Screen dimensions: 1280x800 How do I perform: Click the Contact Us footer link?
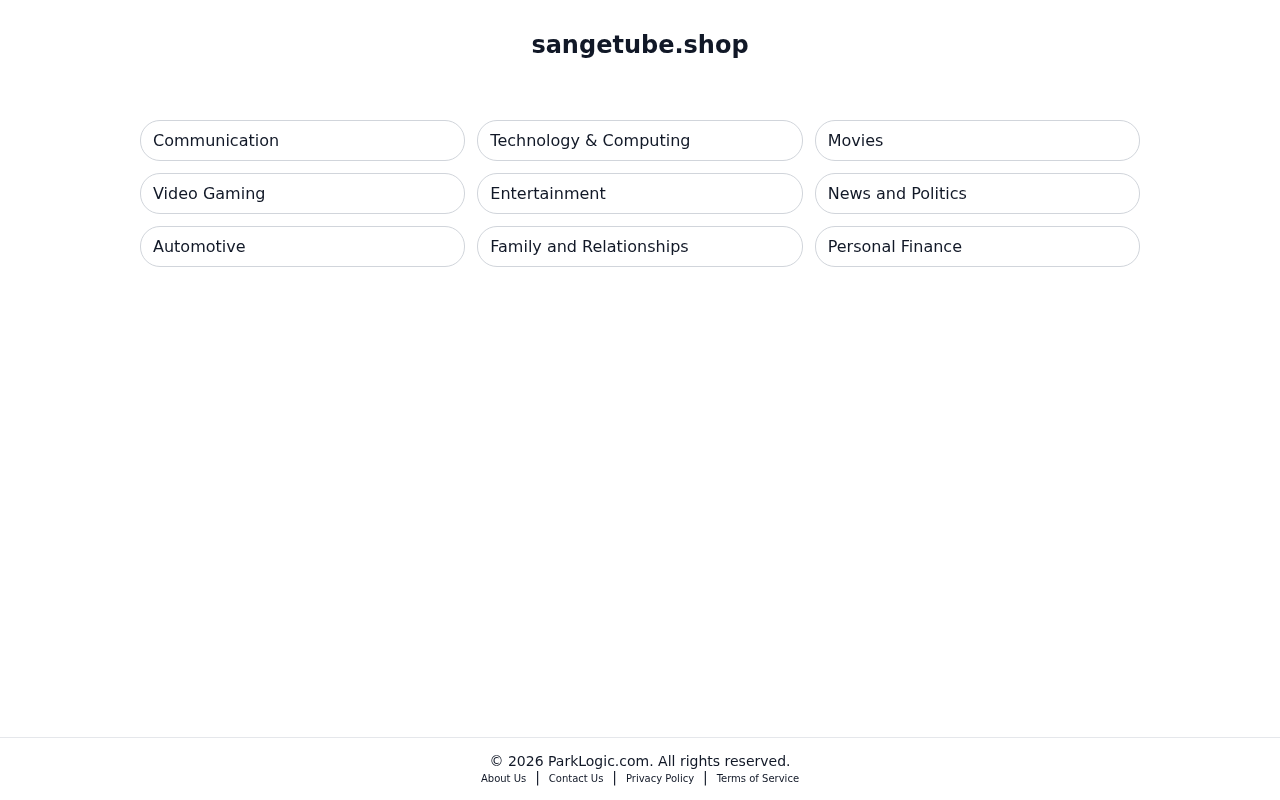(x=576, y=779)
